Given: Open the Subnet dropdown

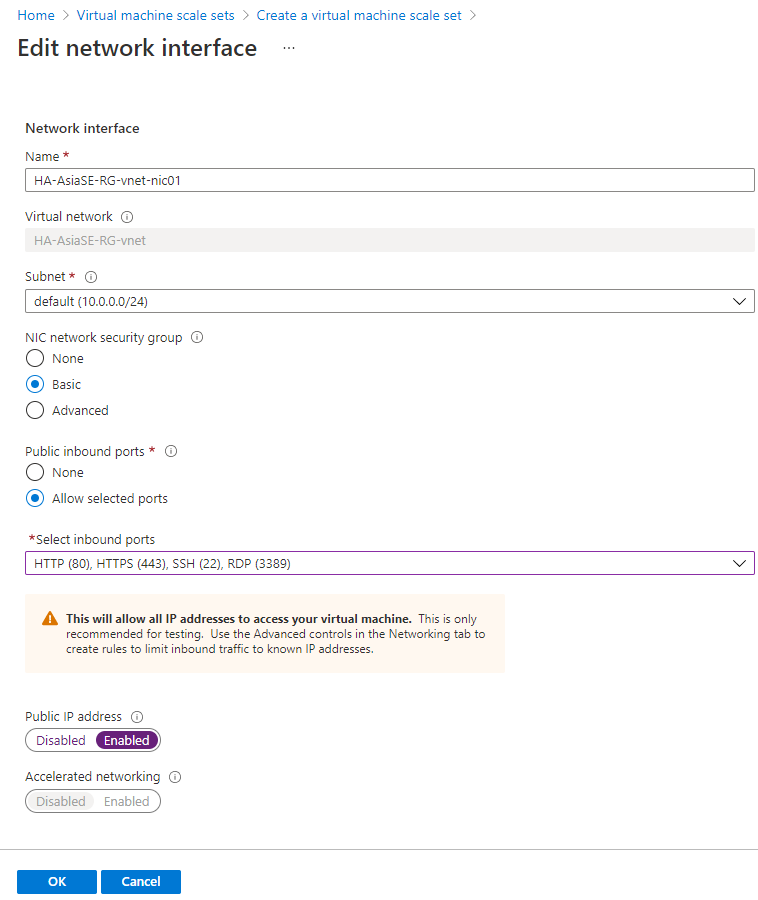Looking at the screenshot, I should tap(390, 301).
